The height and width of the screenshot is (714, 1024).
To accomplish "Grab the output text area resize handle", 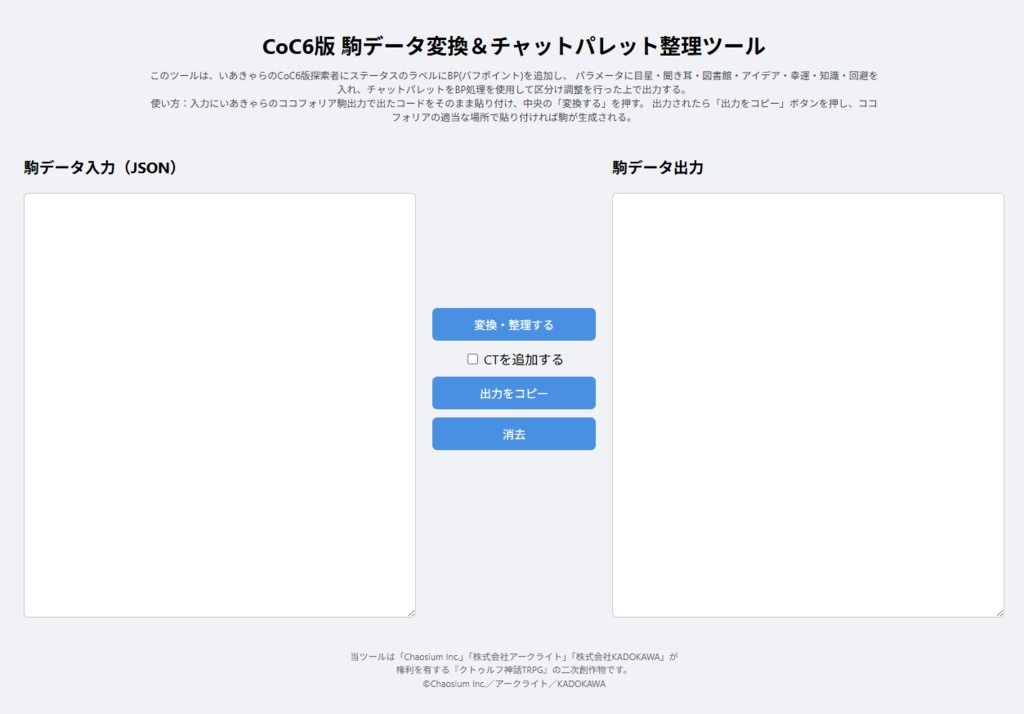I will pyautogui.click(x=999, y=612).
